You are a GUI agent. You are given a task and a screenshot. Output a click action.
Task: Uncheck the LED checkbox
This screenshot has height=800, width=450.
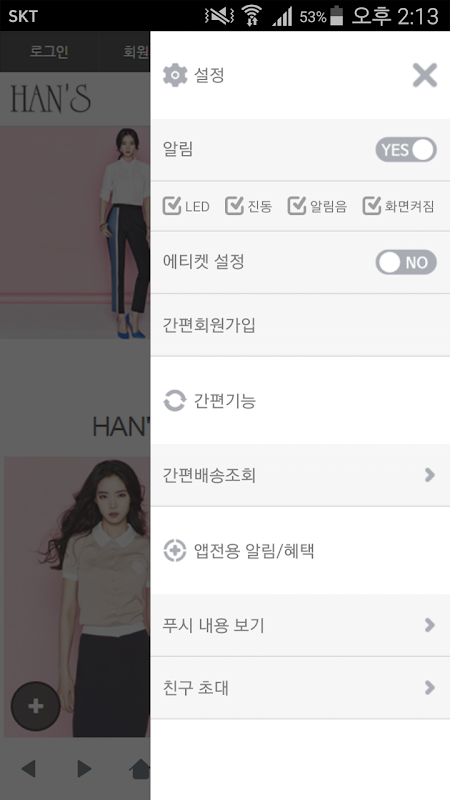[x=172, y=206]
